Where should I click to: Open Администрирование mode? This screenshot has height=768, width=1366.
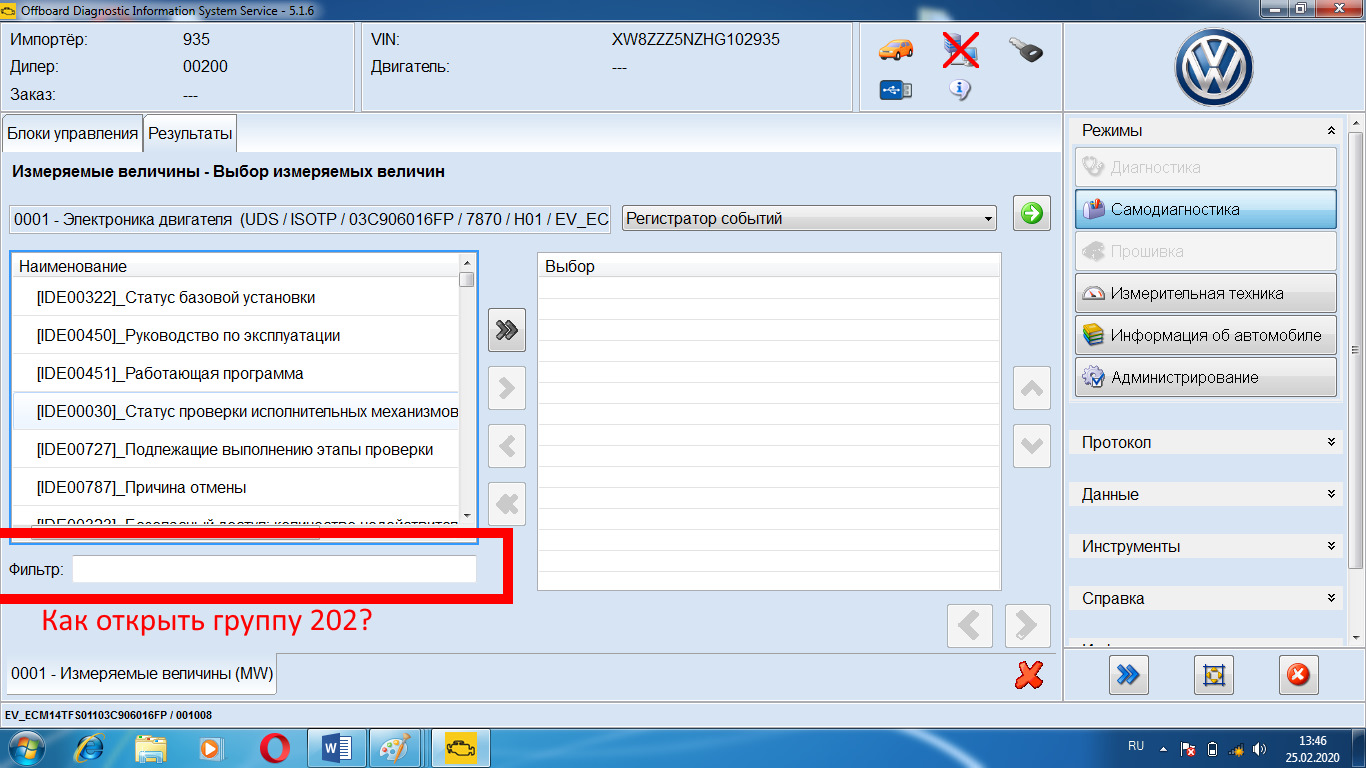tap(1206, 378)
